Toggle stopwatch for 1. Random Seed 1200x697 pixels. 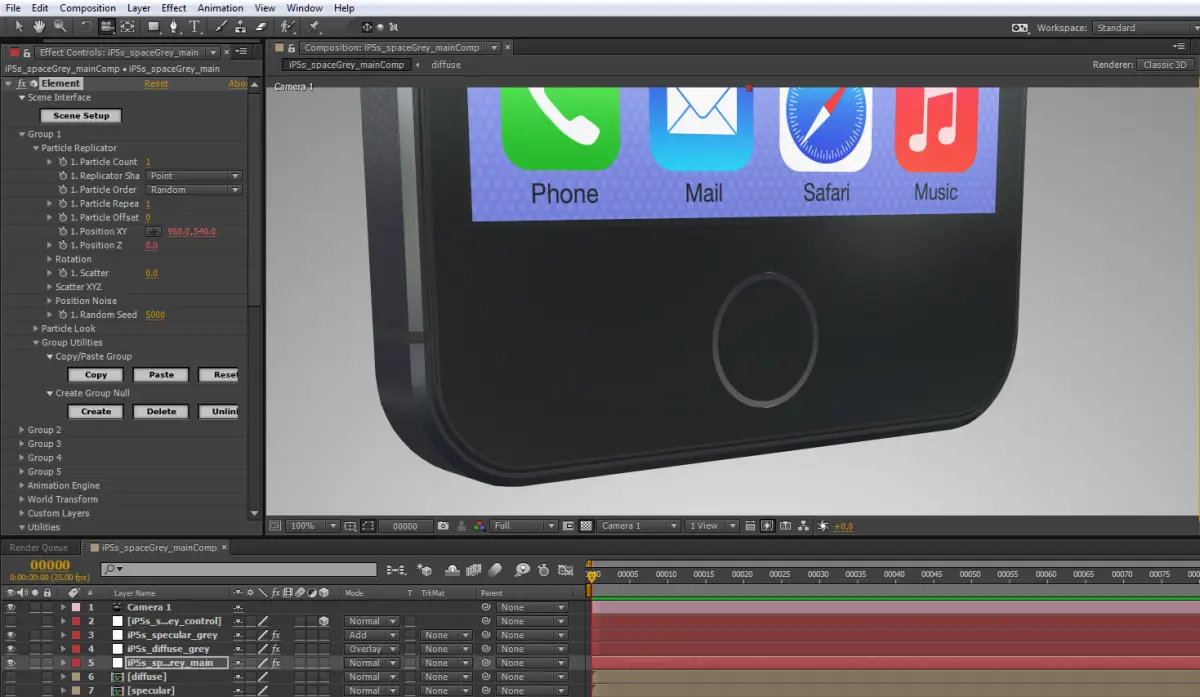pyautogui.click(x=62, y=315)
